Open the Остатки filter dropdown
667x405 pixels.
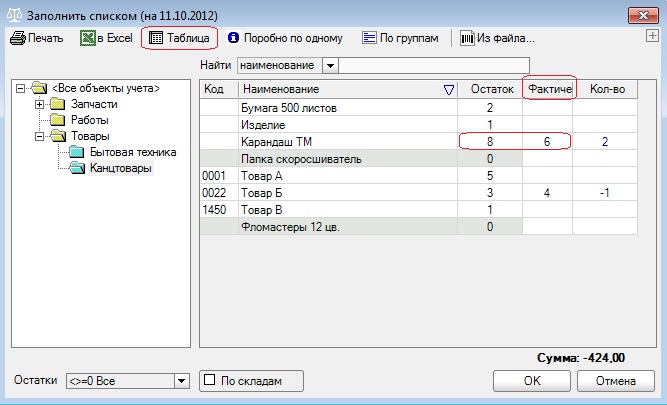click(x=181, y=381)
